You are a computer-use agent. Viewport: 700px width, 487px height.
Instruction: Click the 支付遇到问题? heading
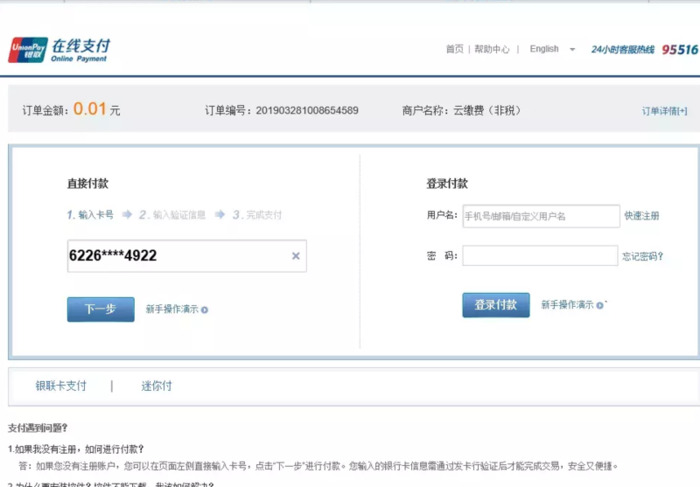pyautogui.click(x=38, y=428)
